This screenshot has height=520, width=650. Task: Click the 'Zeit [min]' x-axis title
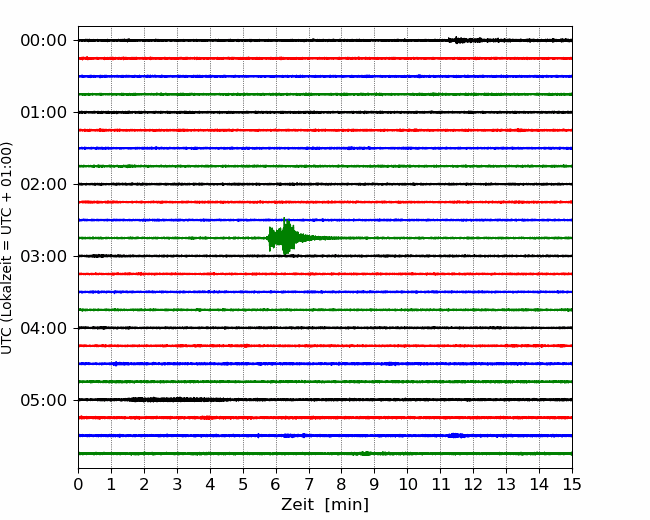pos(325,505)
